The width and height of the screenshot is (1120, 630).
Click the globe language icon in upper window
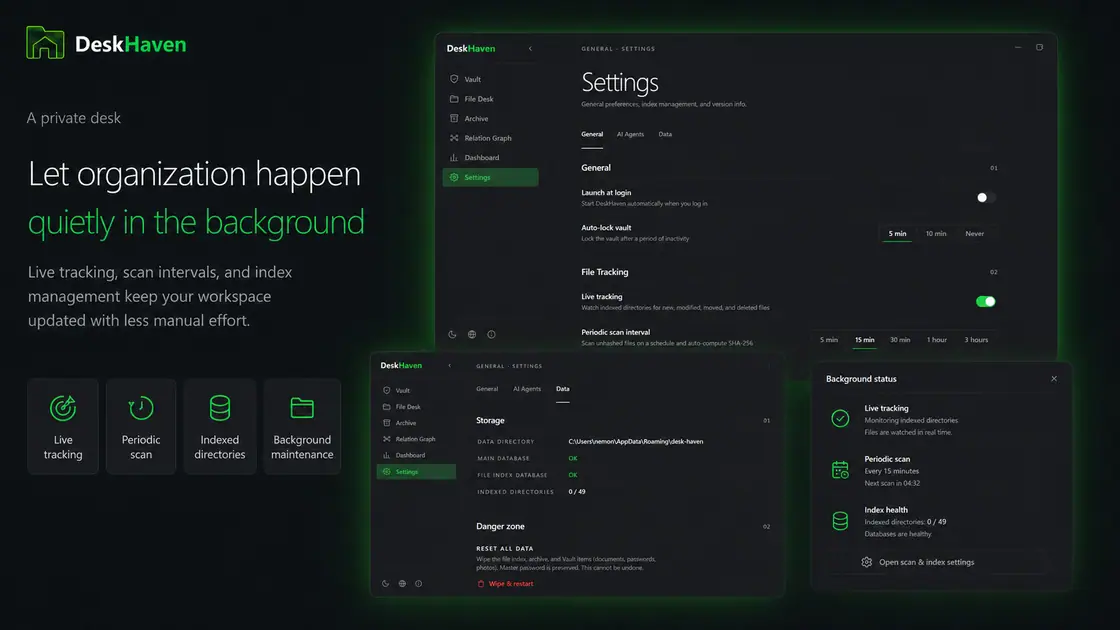[x=472, y=334]
